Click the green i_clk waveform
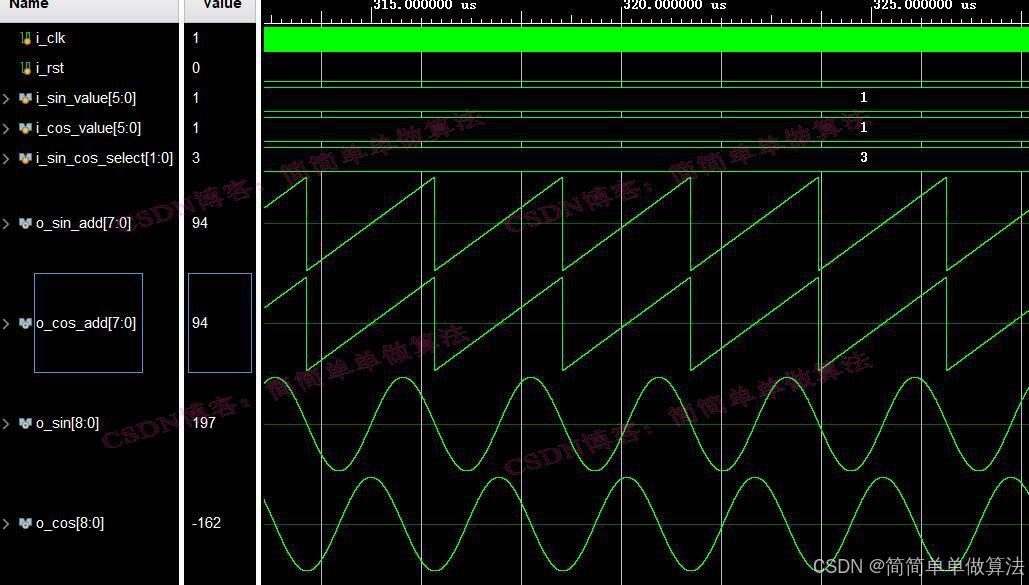Viewport: 1029px width, 585px height. pyautogui.click(x=646, y=39)
